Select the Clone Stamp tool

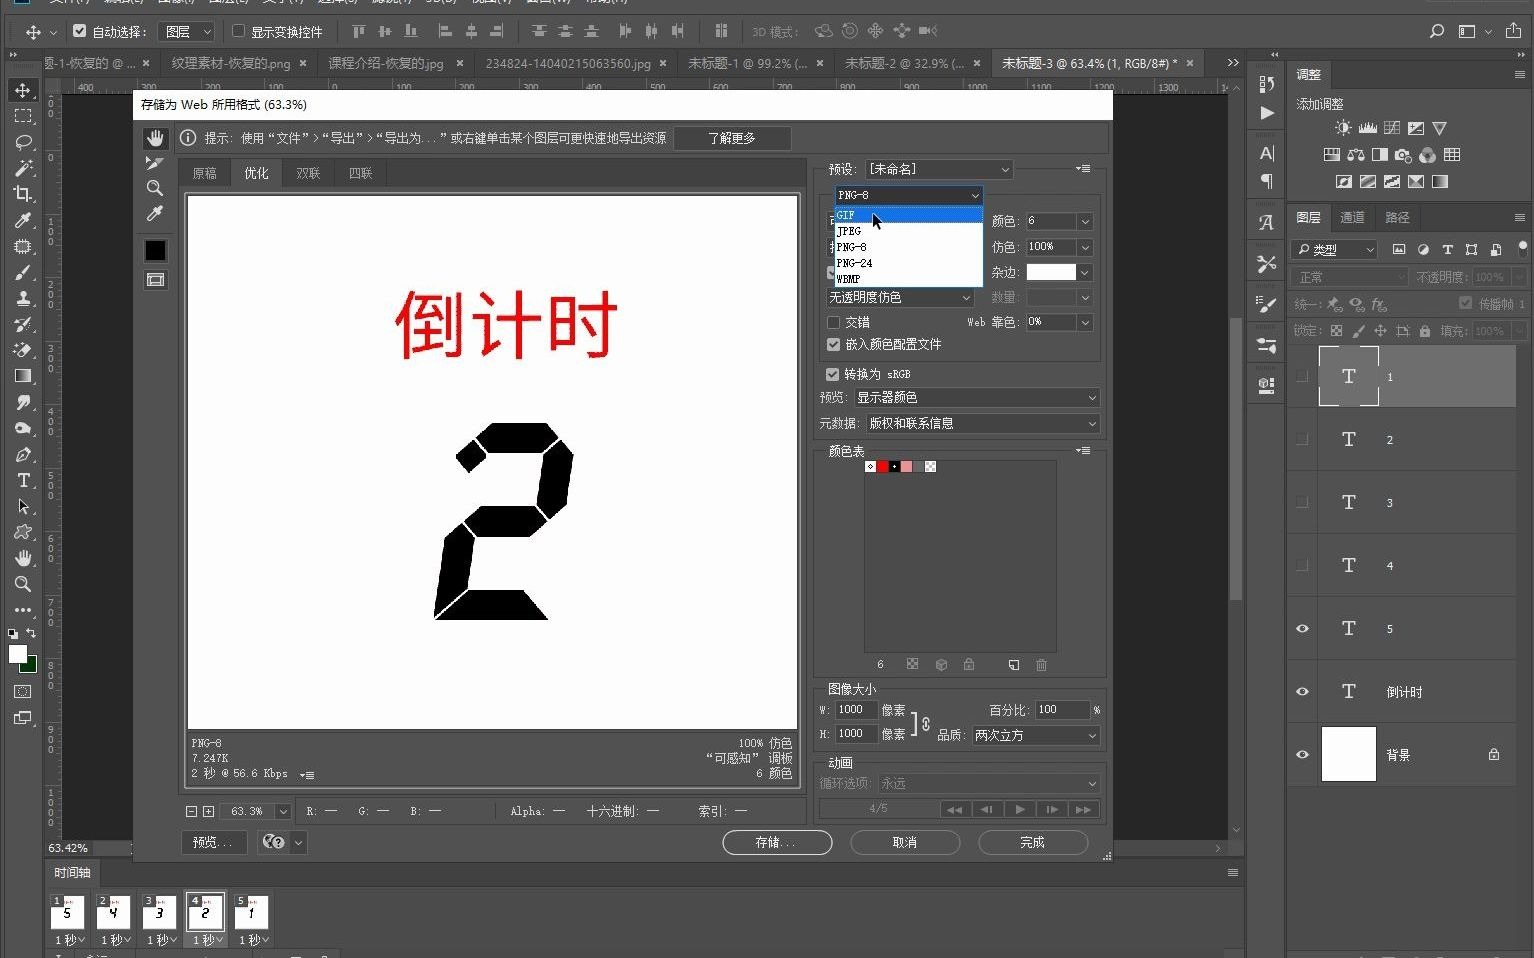23,298
